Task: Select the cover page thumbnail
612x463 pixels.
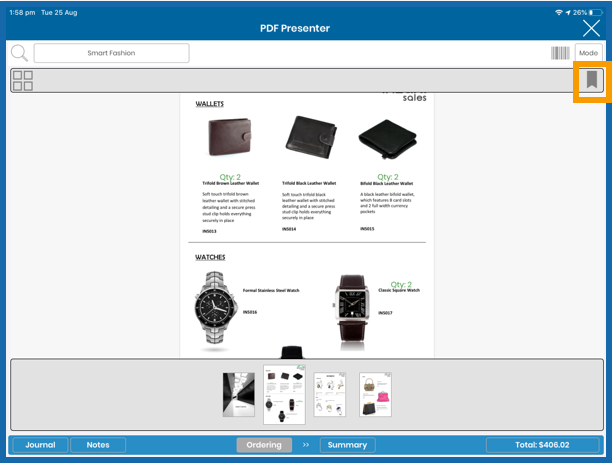Action: pyautogui.click(x=238, y=394)
